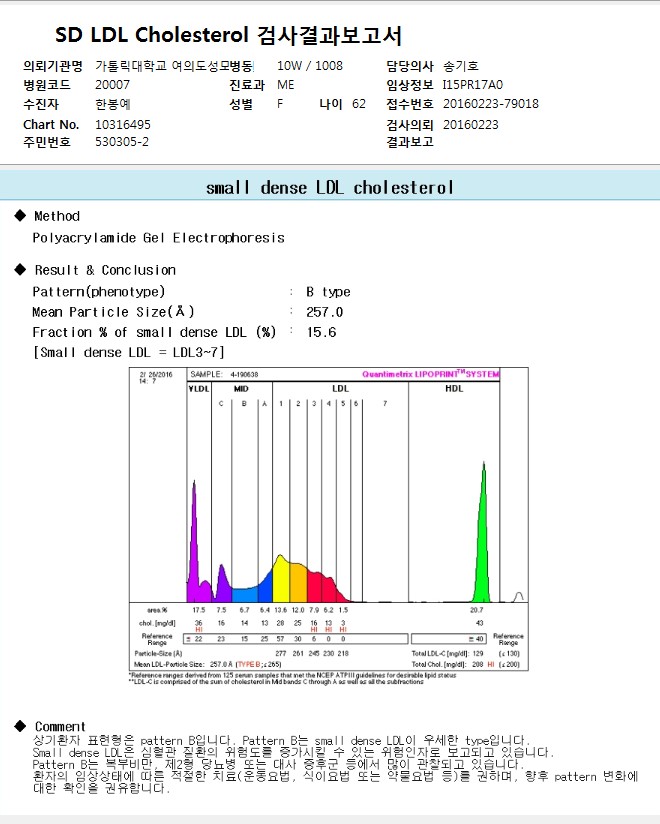660x824 pixels.
Task: Click the patient name '한봉예'
Action: [x=113, y=104]
